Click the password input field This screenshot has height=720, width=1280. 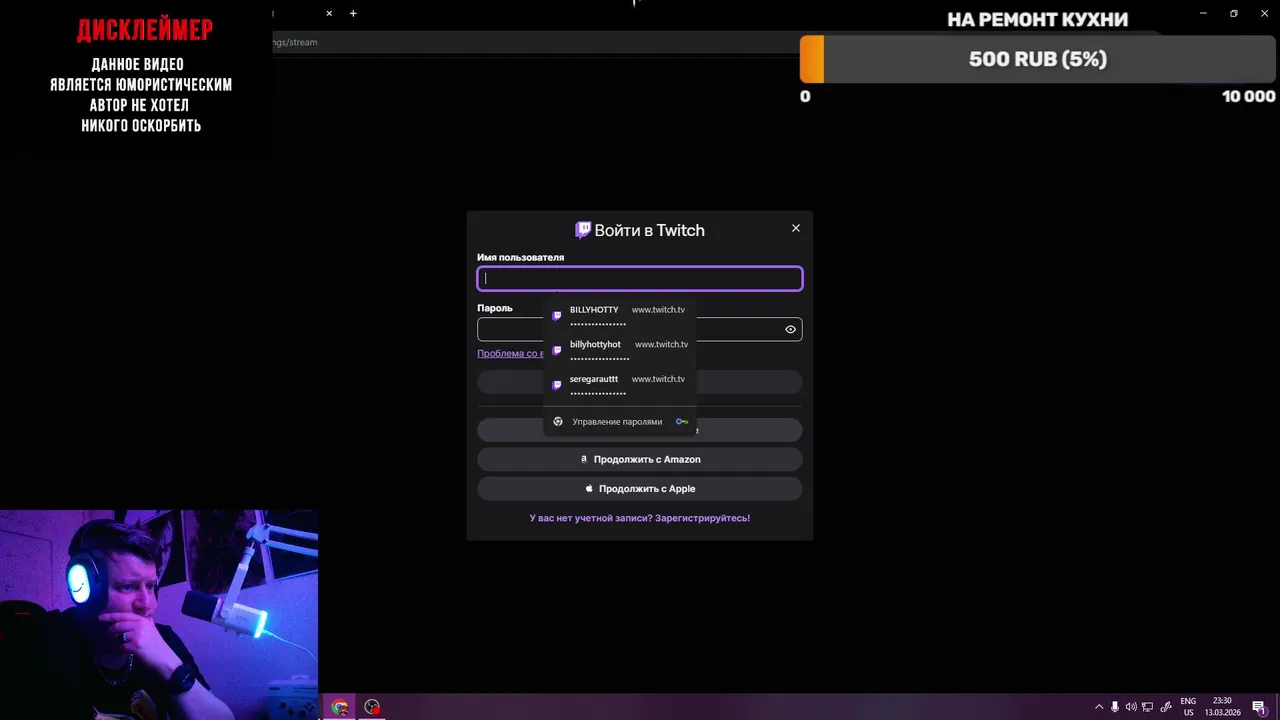point(640,329)
